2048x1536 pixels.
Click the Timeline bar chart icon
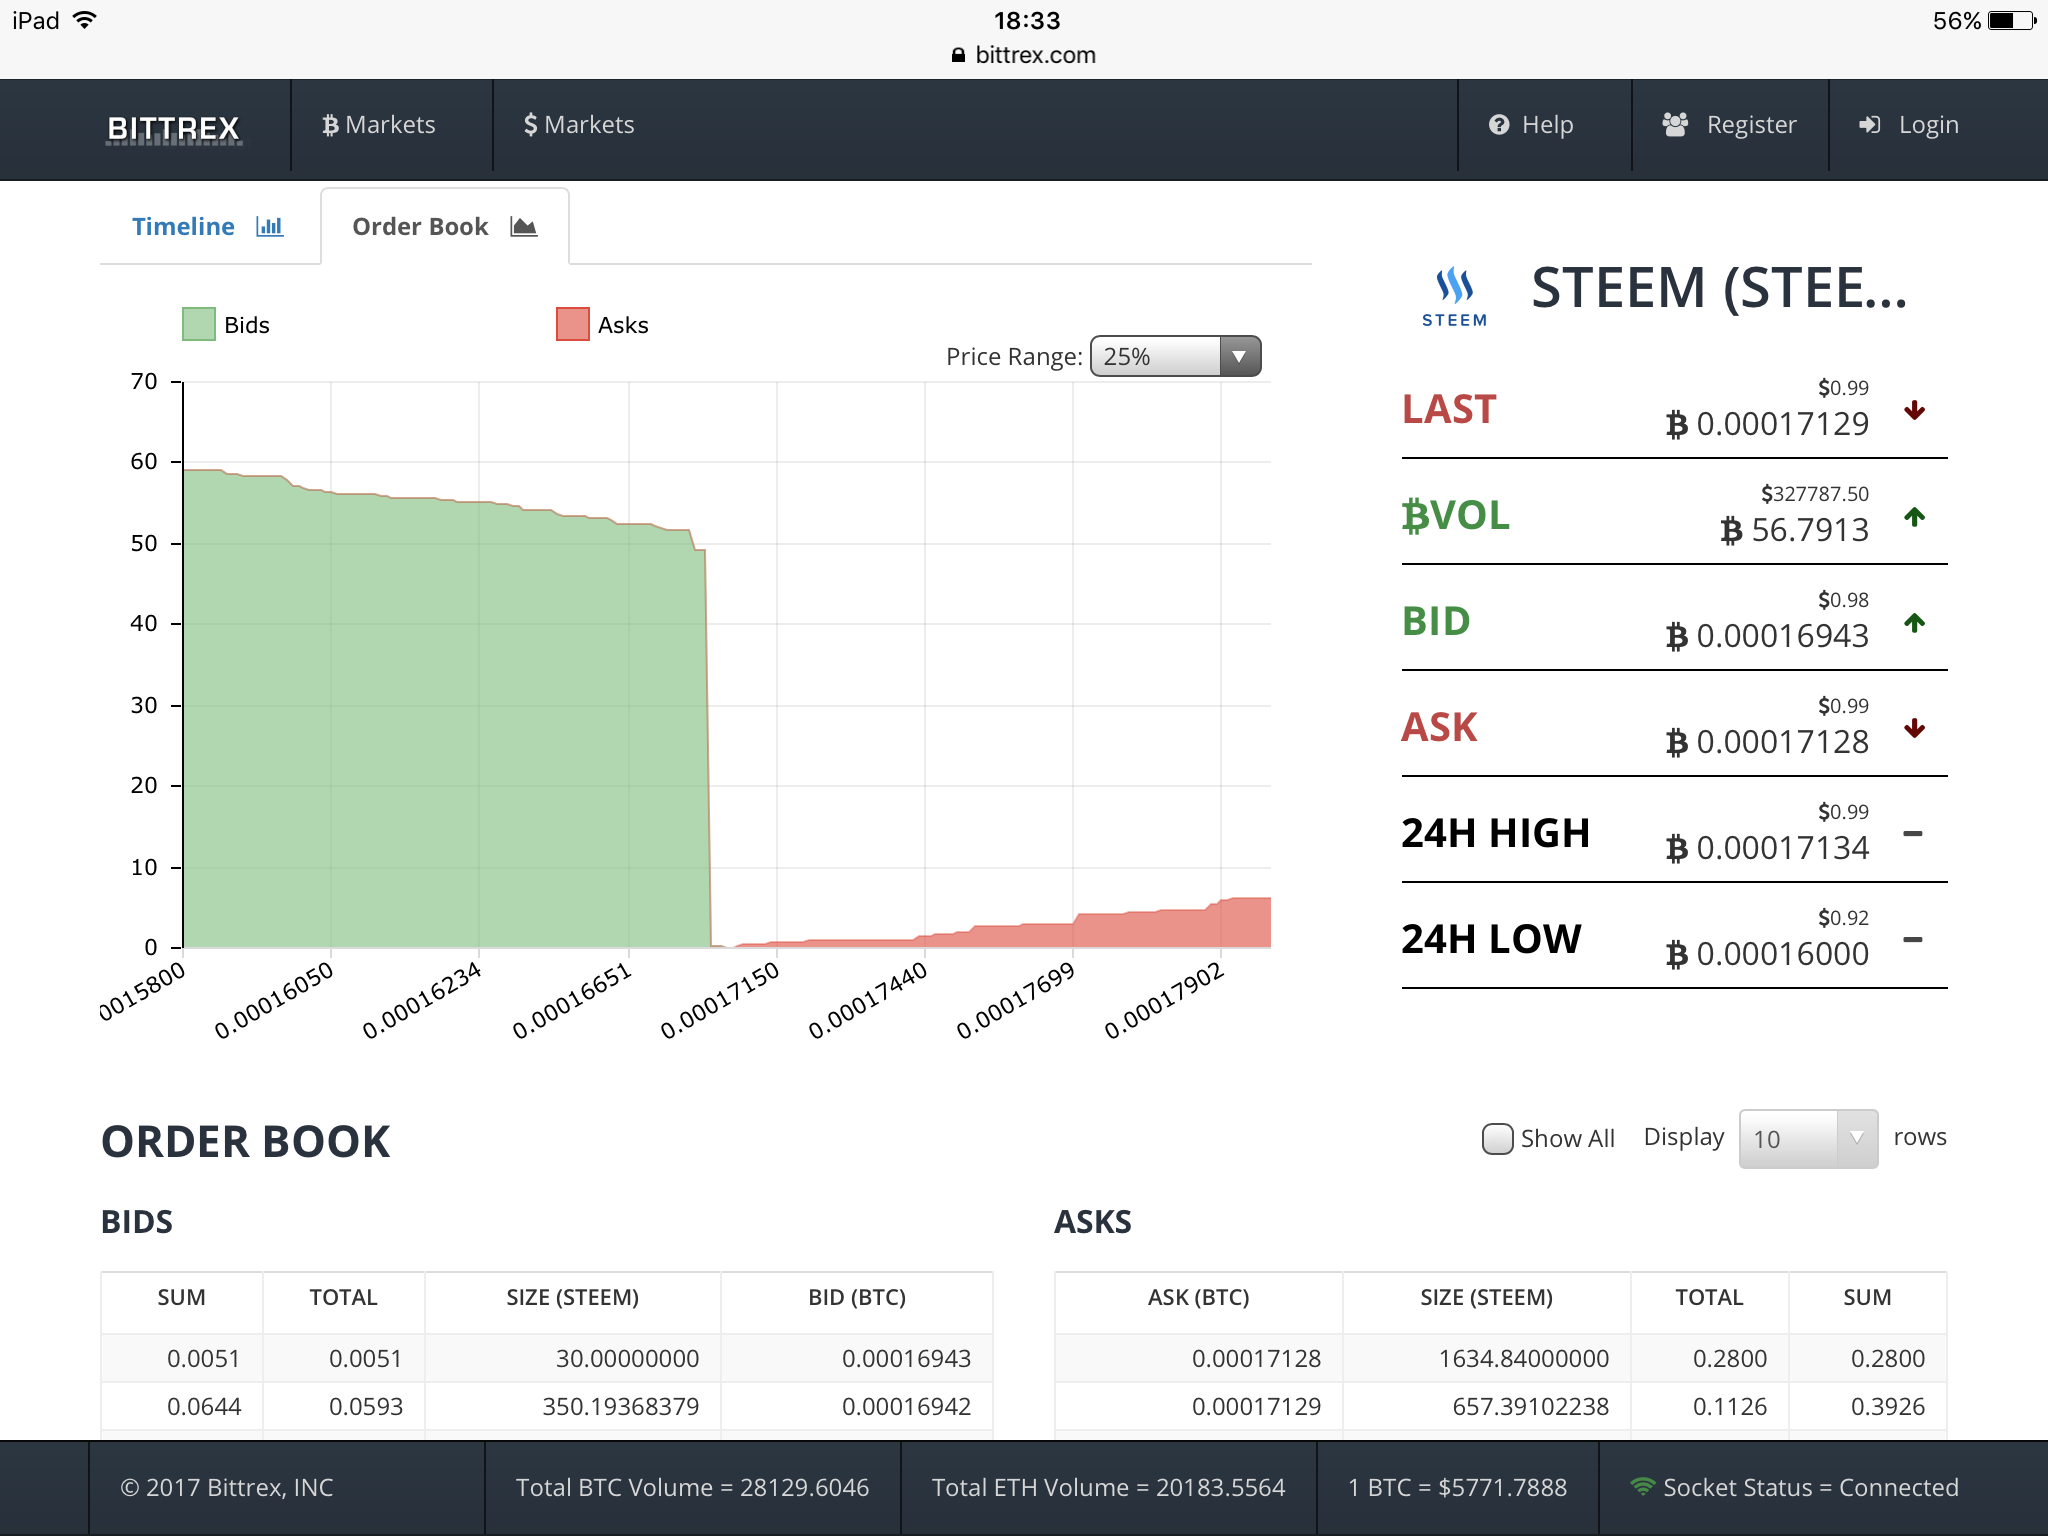pos(270,226)
